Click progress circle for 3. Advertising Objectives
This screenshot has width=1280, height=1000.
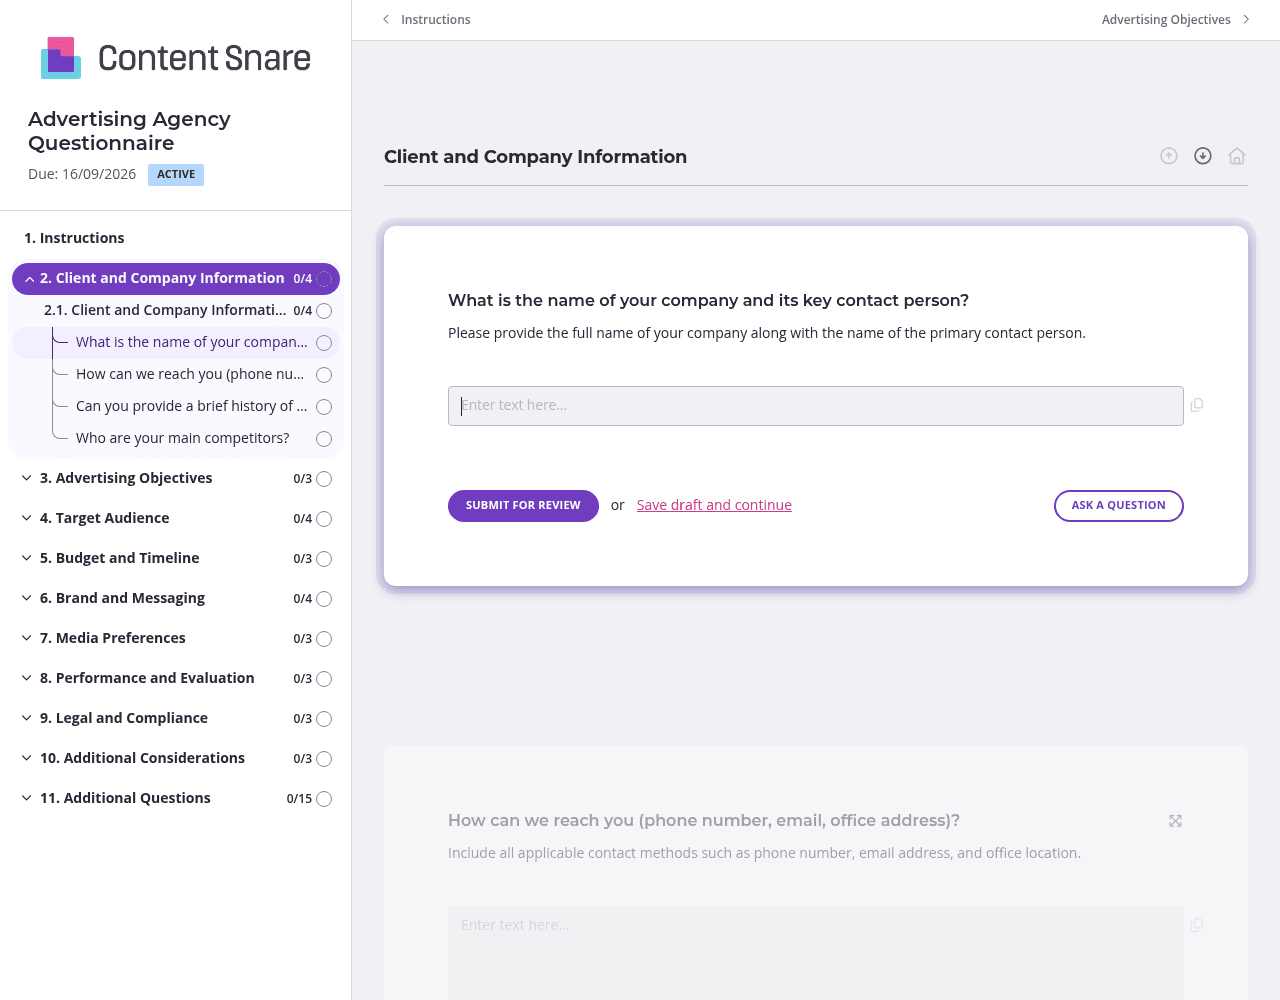click(x=324, y=479)
